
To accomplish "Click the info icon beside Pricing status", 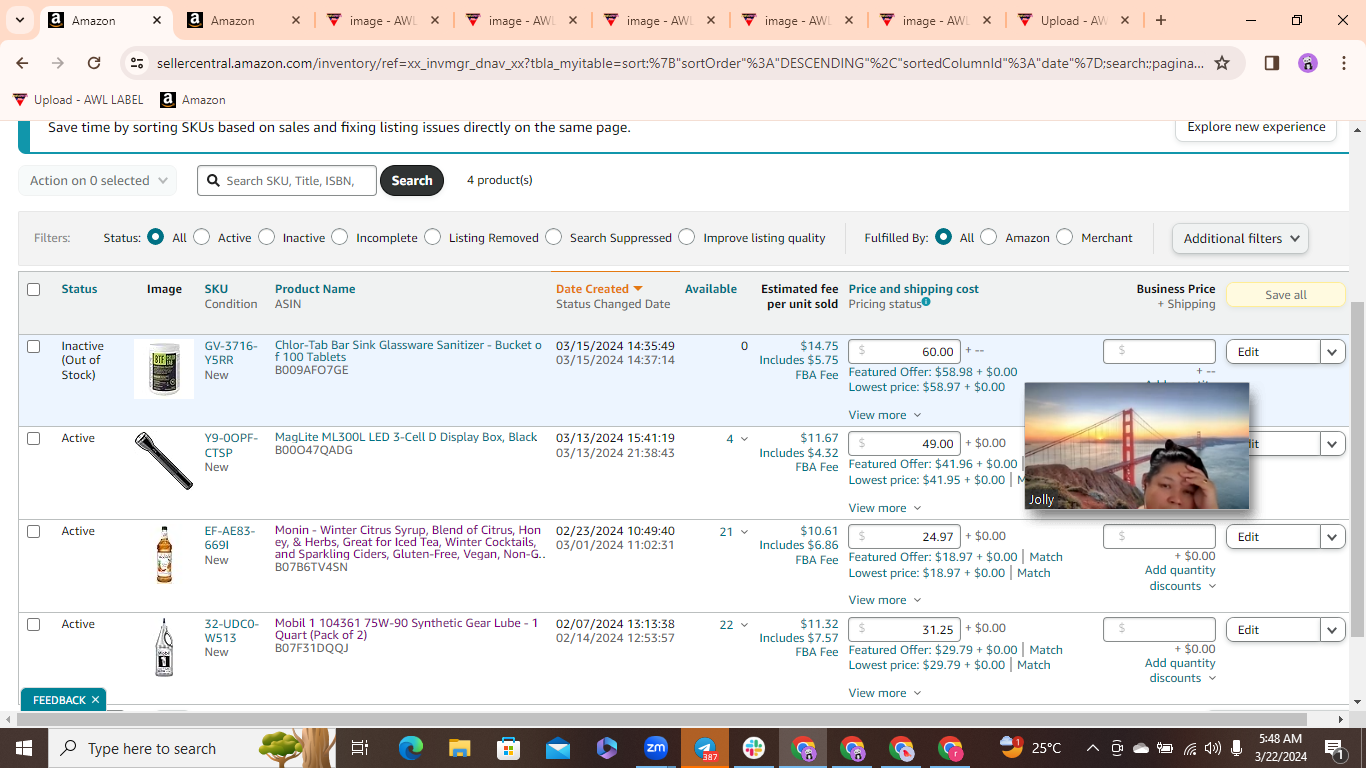I will (926, 302).
